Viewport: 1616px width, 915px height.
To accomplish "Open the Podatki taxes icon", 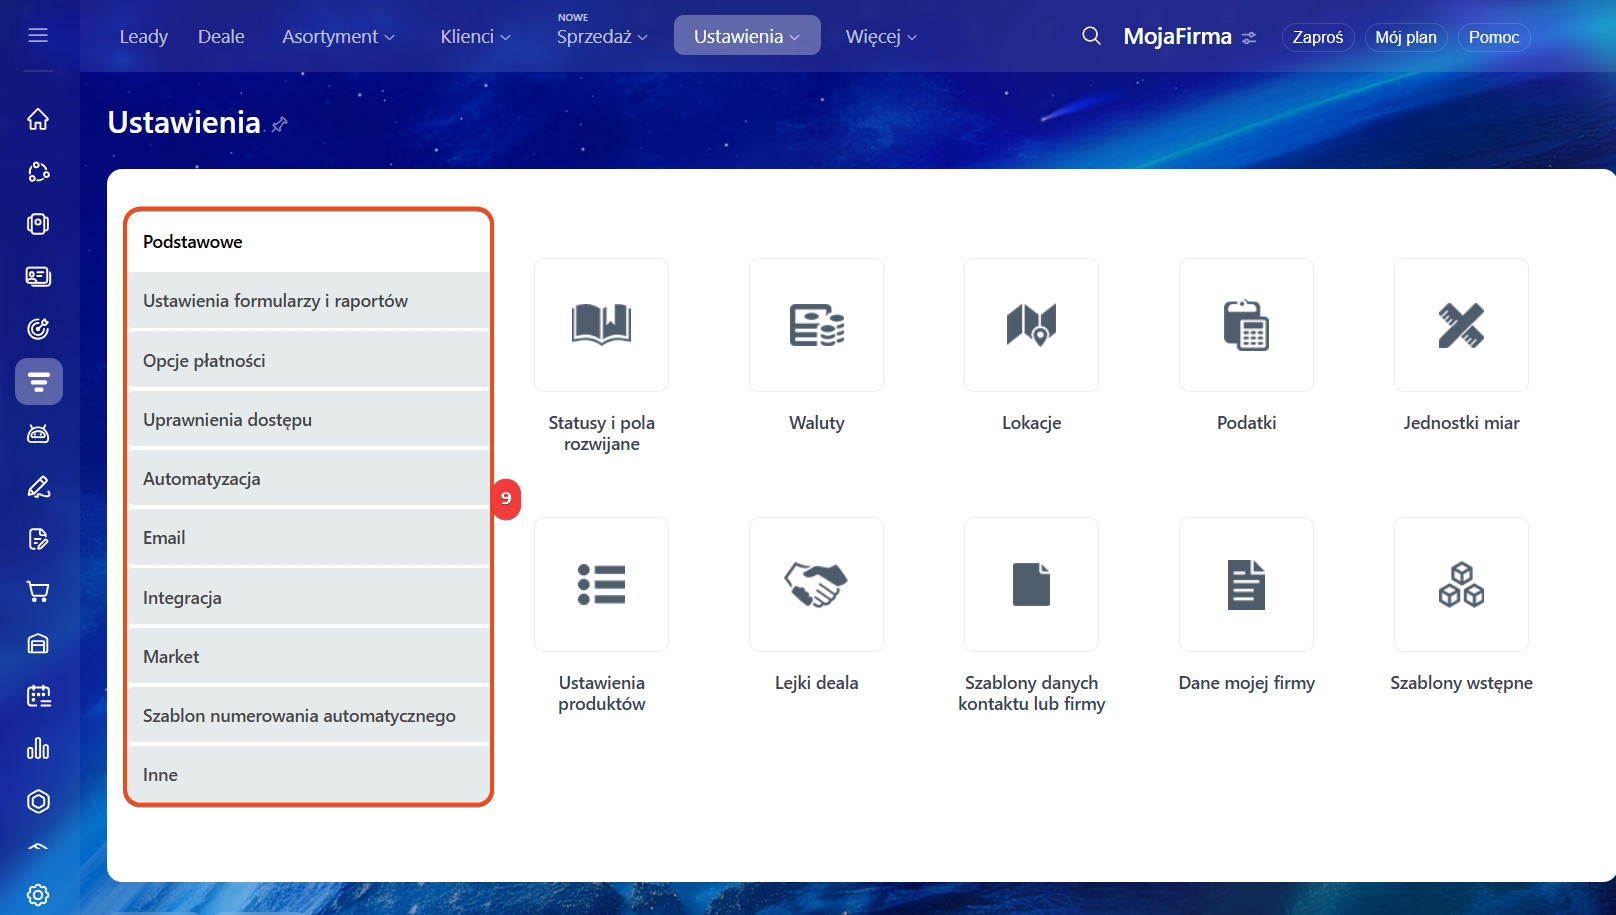I will (1246, 325).
